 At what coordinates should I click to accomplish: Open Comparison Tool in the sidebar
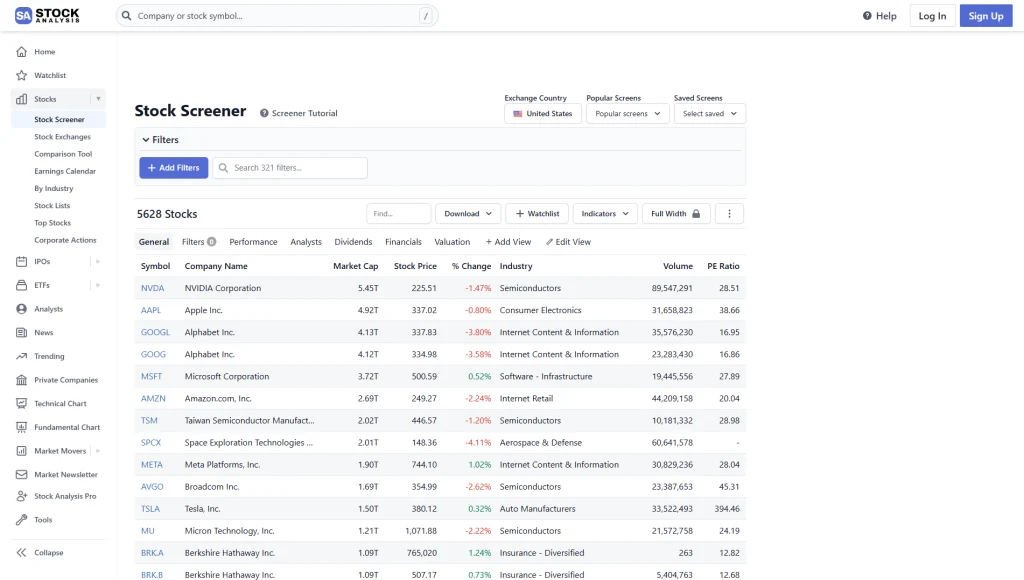click(63, 154)
